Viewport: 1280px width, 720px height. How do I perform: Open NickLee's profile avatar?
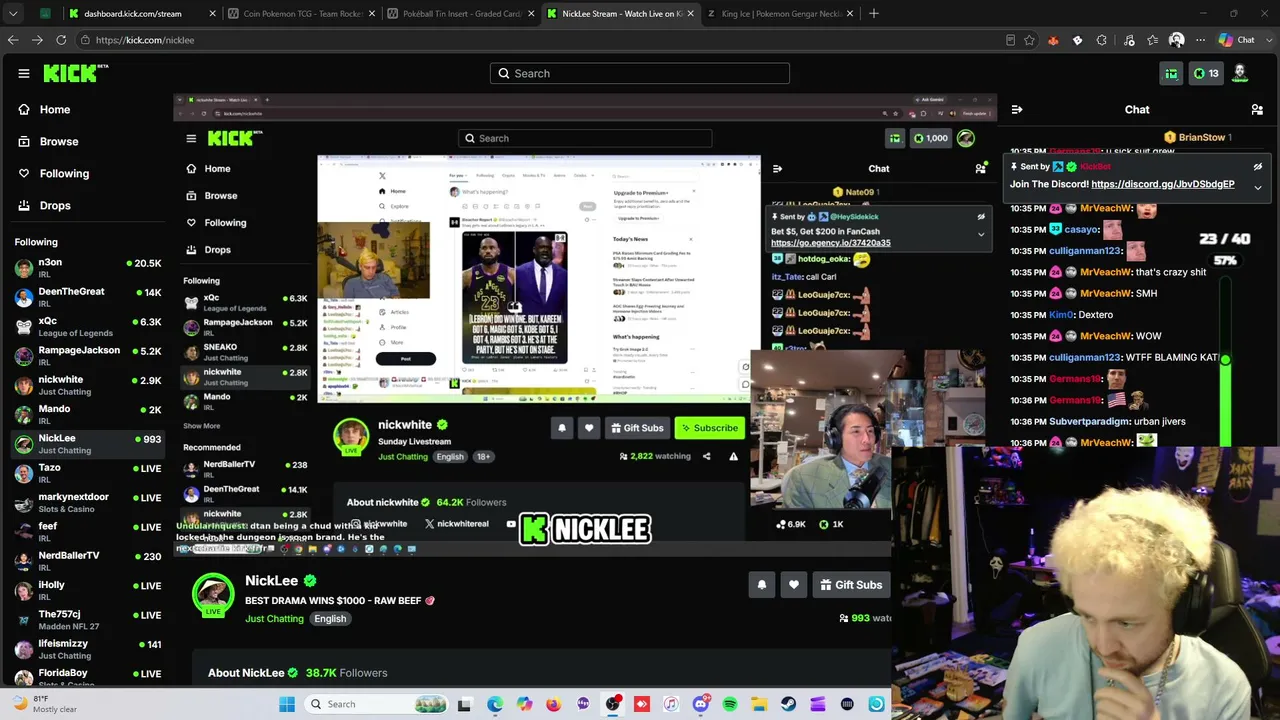coord(213,594)
